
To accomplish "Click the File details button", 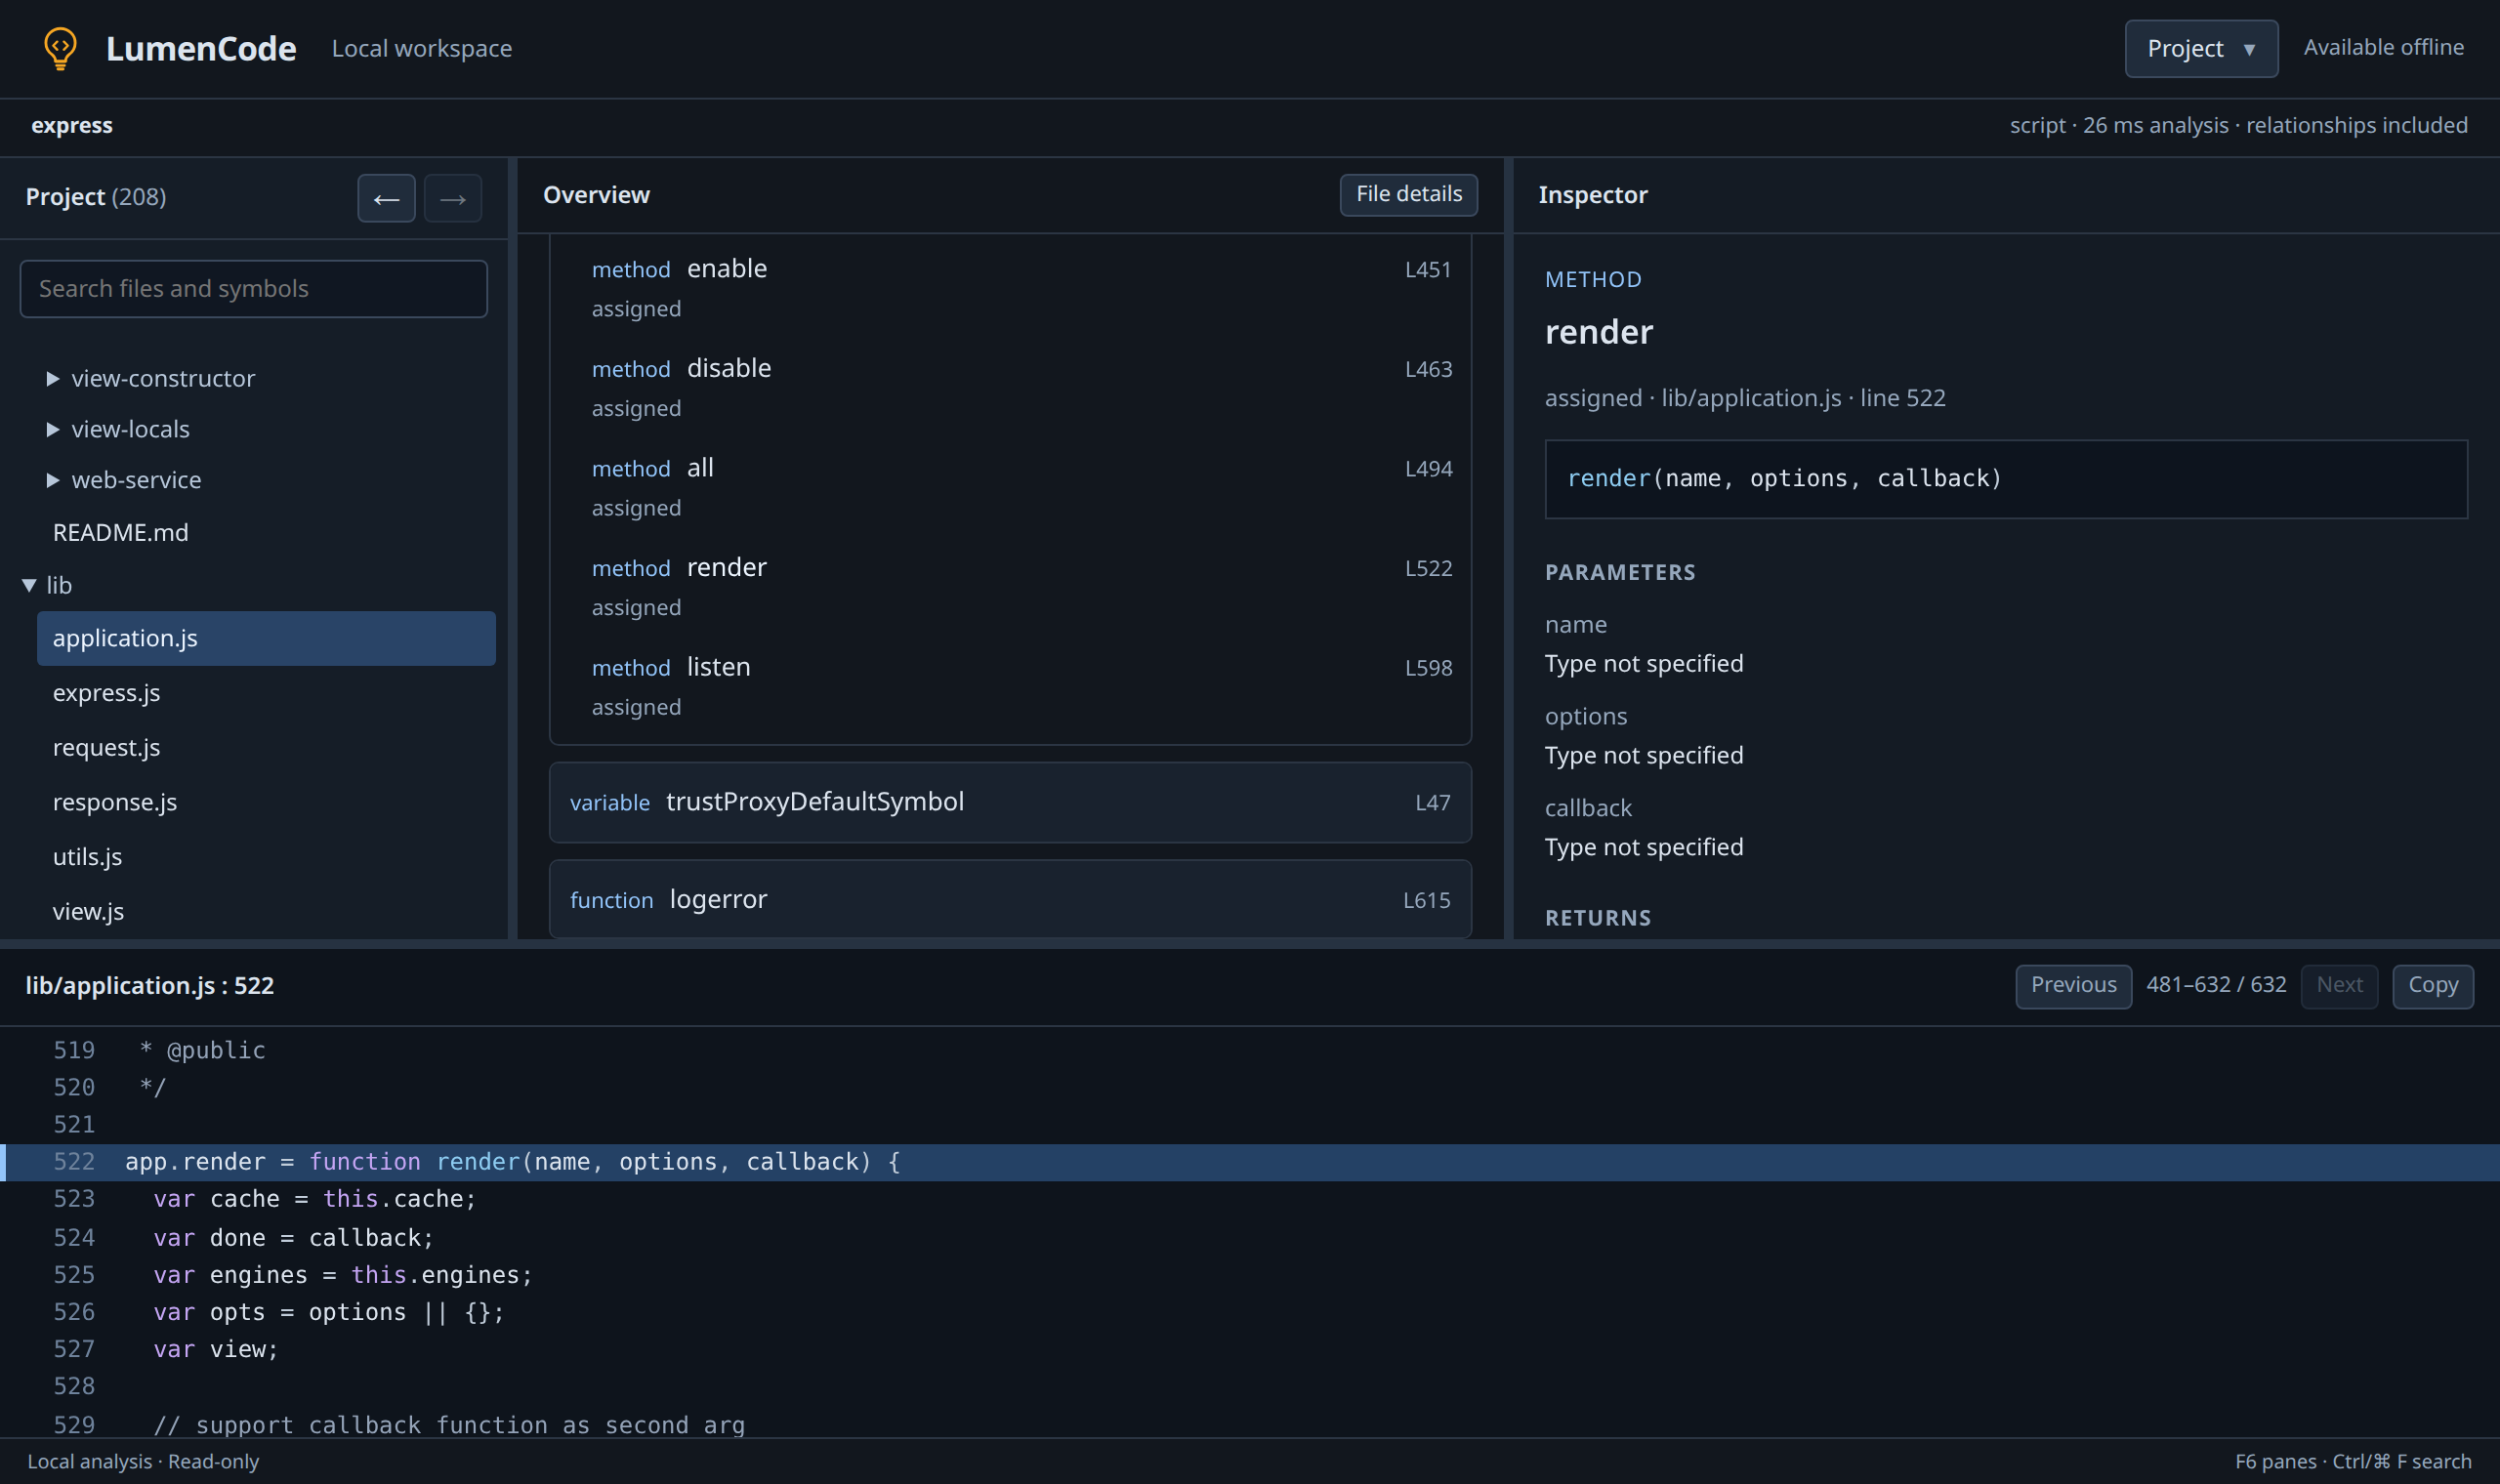I will point(1408,194).
